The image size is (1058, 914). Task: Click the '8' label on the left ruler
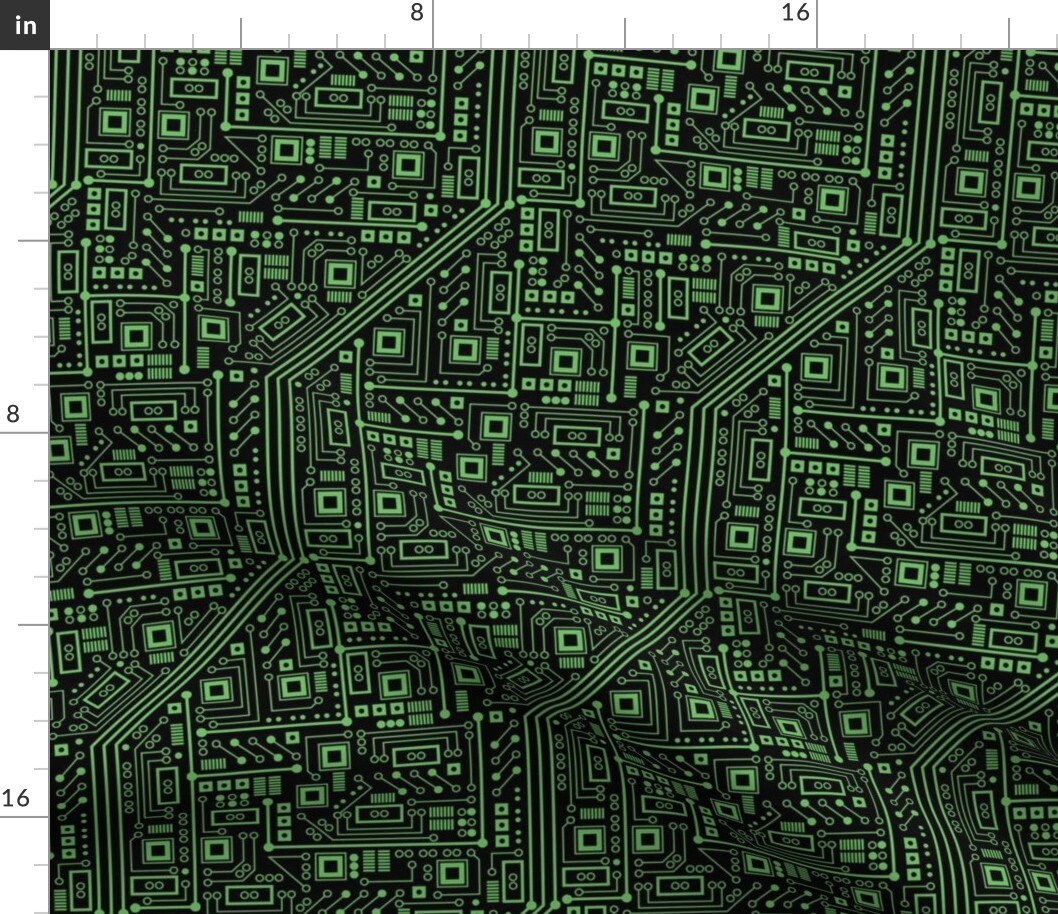pos(11,413)
